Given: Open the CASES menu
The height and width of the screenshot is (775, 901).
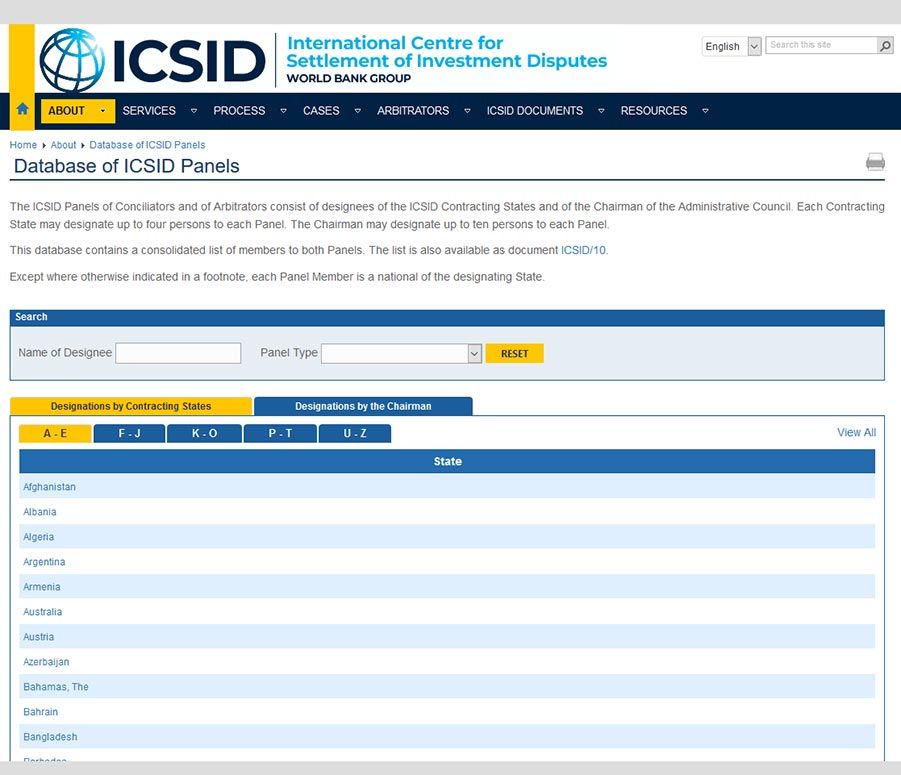Looking at the screenshot, I should tap(320, 111).
